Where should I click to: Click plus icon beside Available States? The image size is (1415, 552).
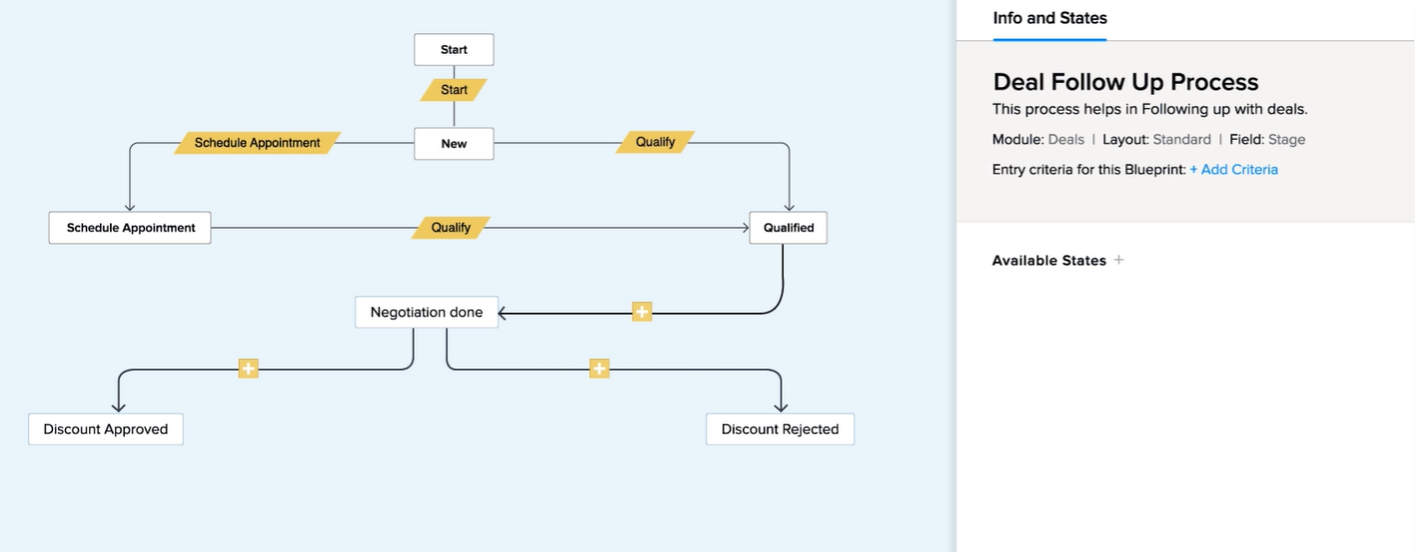pyautogui.click(x=1119, y=260)
